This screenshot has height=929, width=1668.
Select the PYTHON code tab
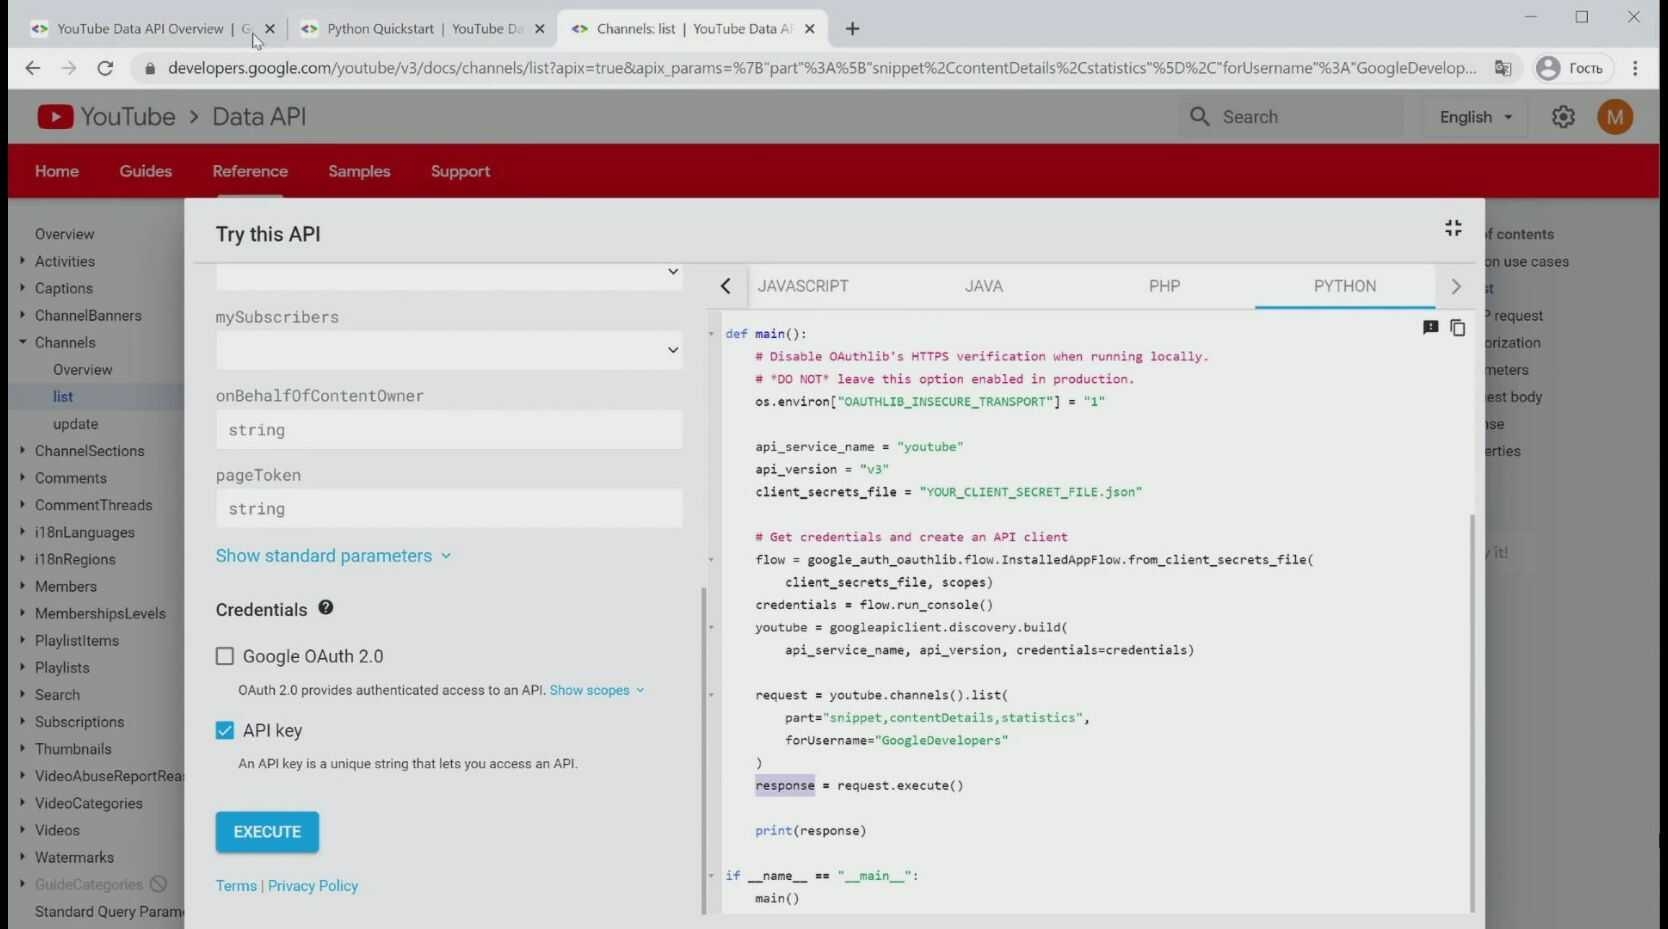click(1345, 286)
